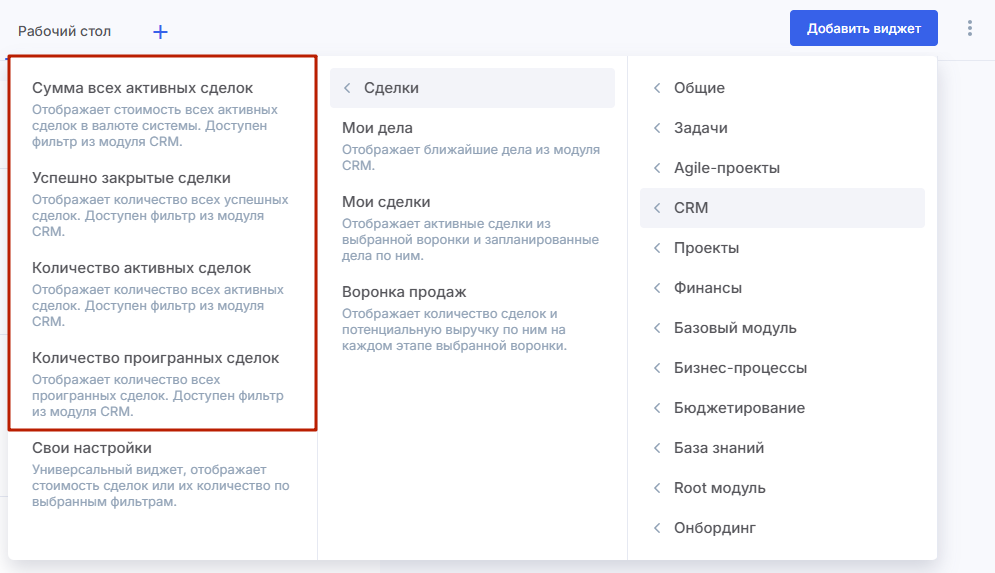
Task: Select the База знаний category
Action: pyautogui.click(x=782, y=447)
